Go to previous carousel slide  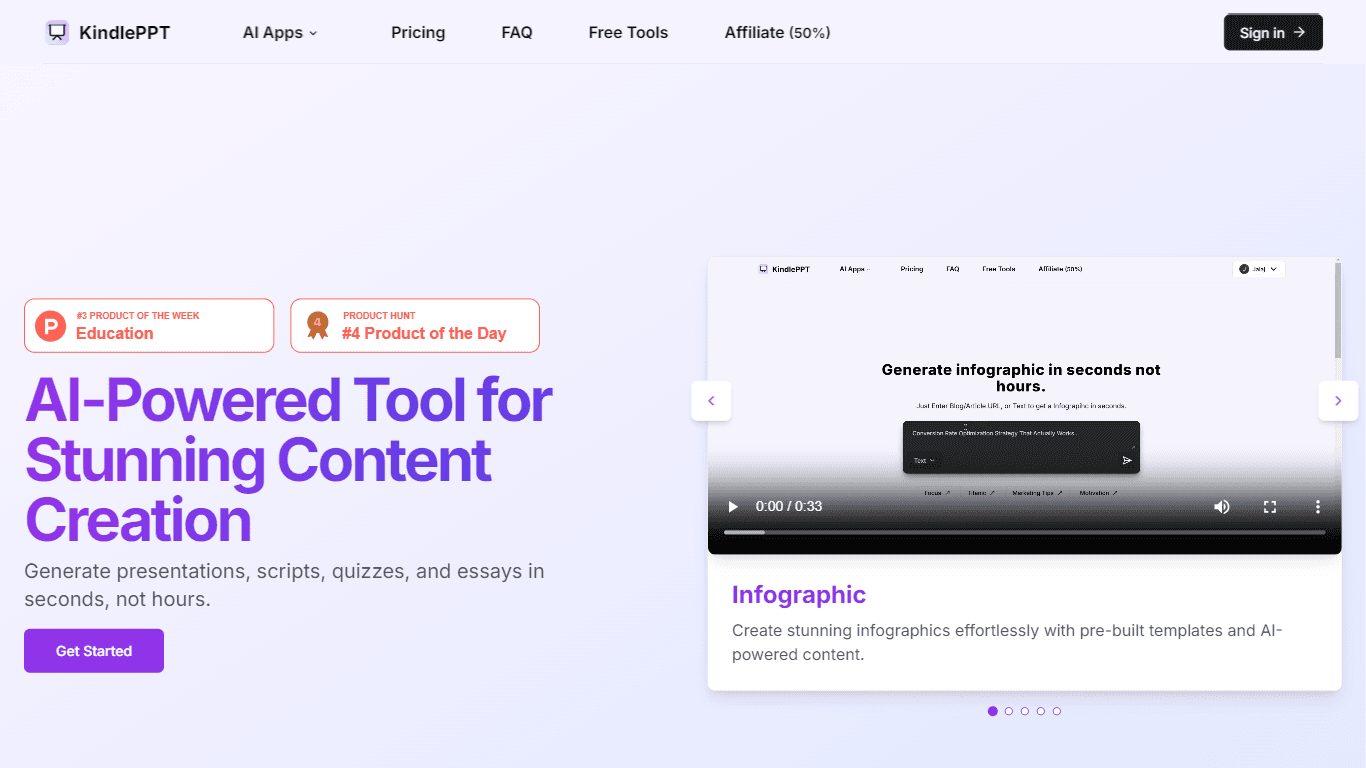pyautogui.click(x=711, y=401)
